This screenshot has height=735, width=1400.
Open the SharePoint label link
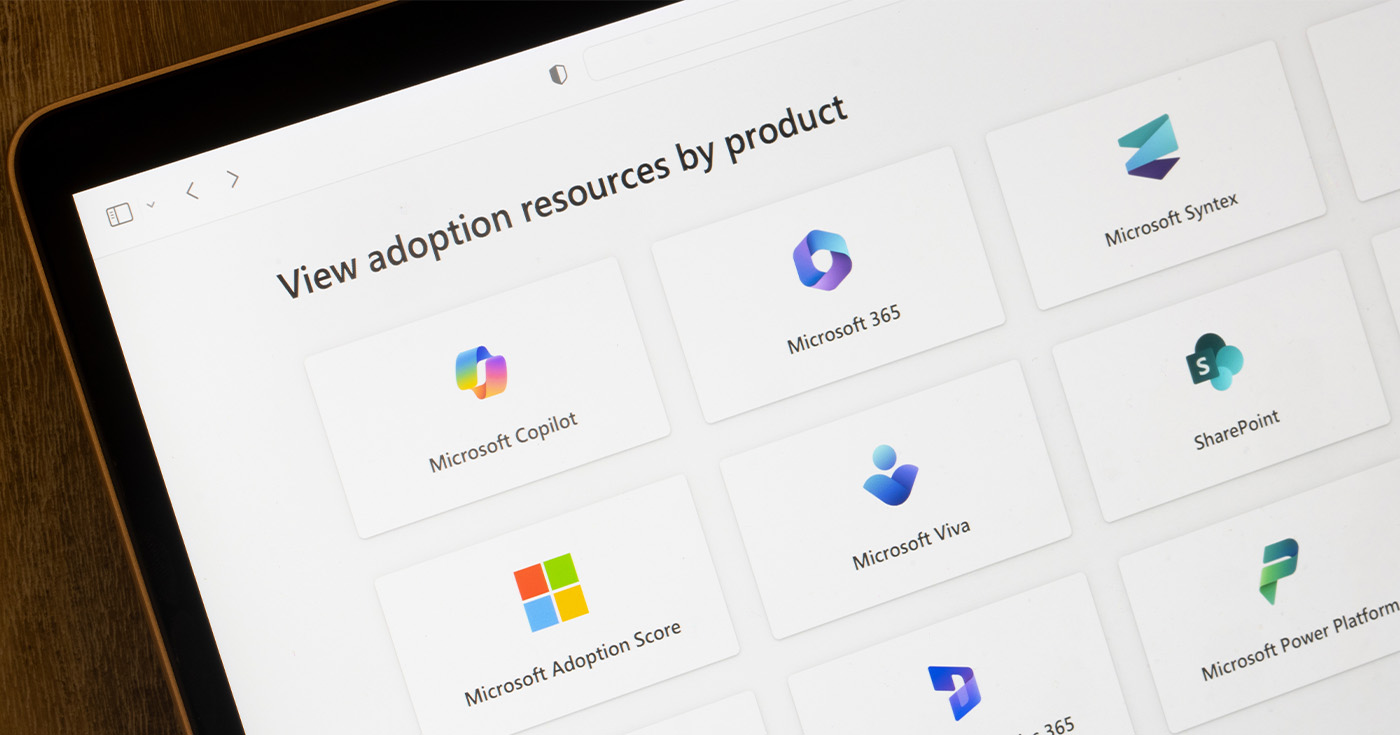pyautogui.click(x=1236, y=430)
